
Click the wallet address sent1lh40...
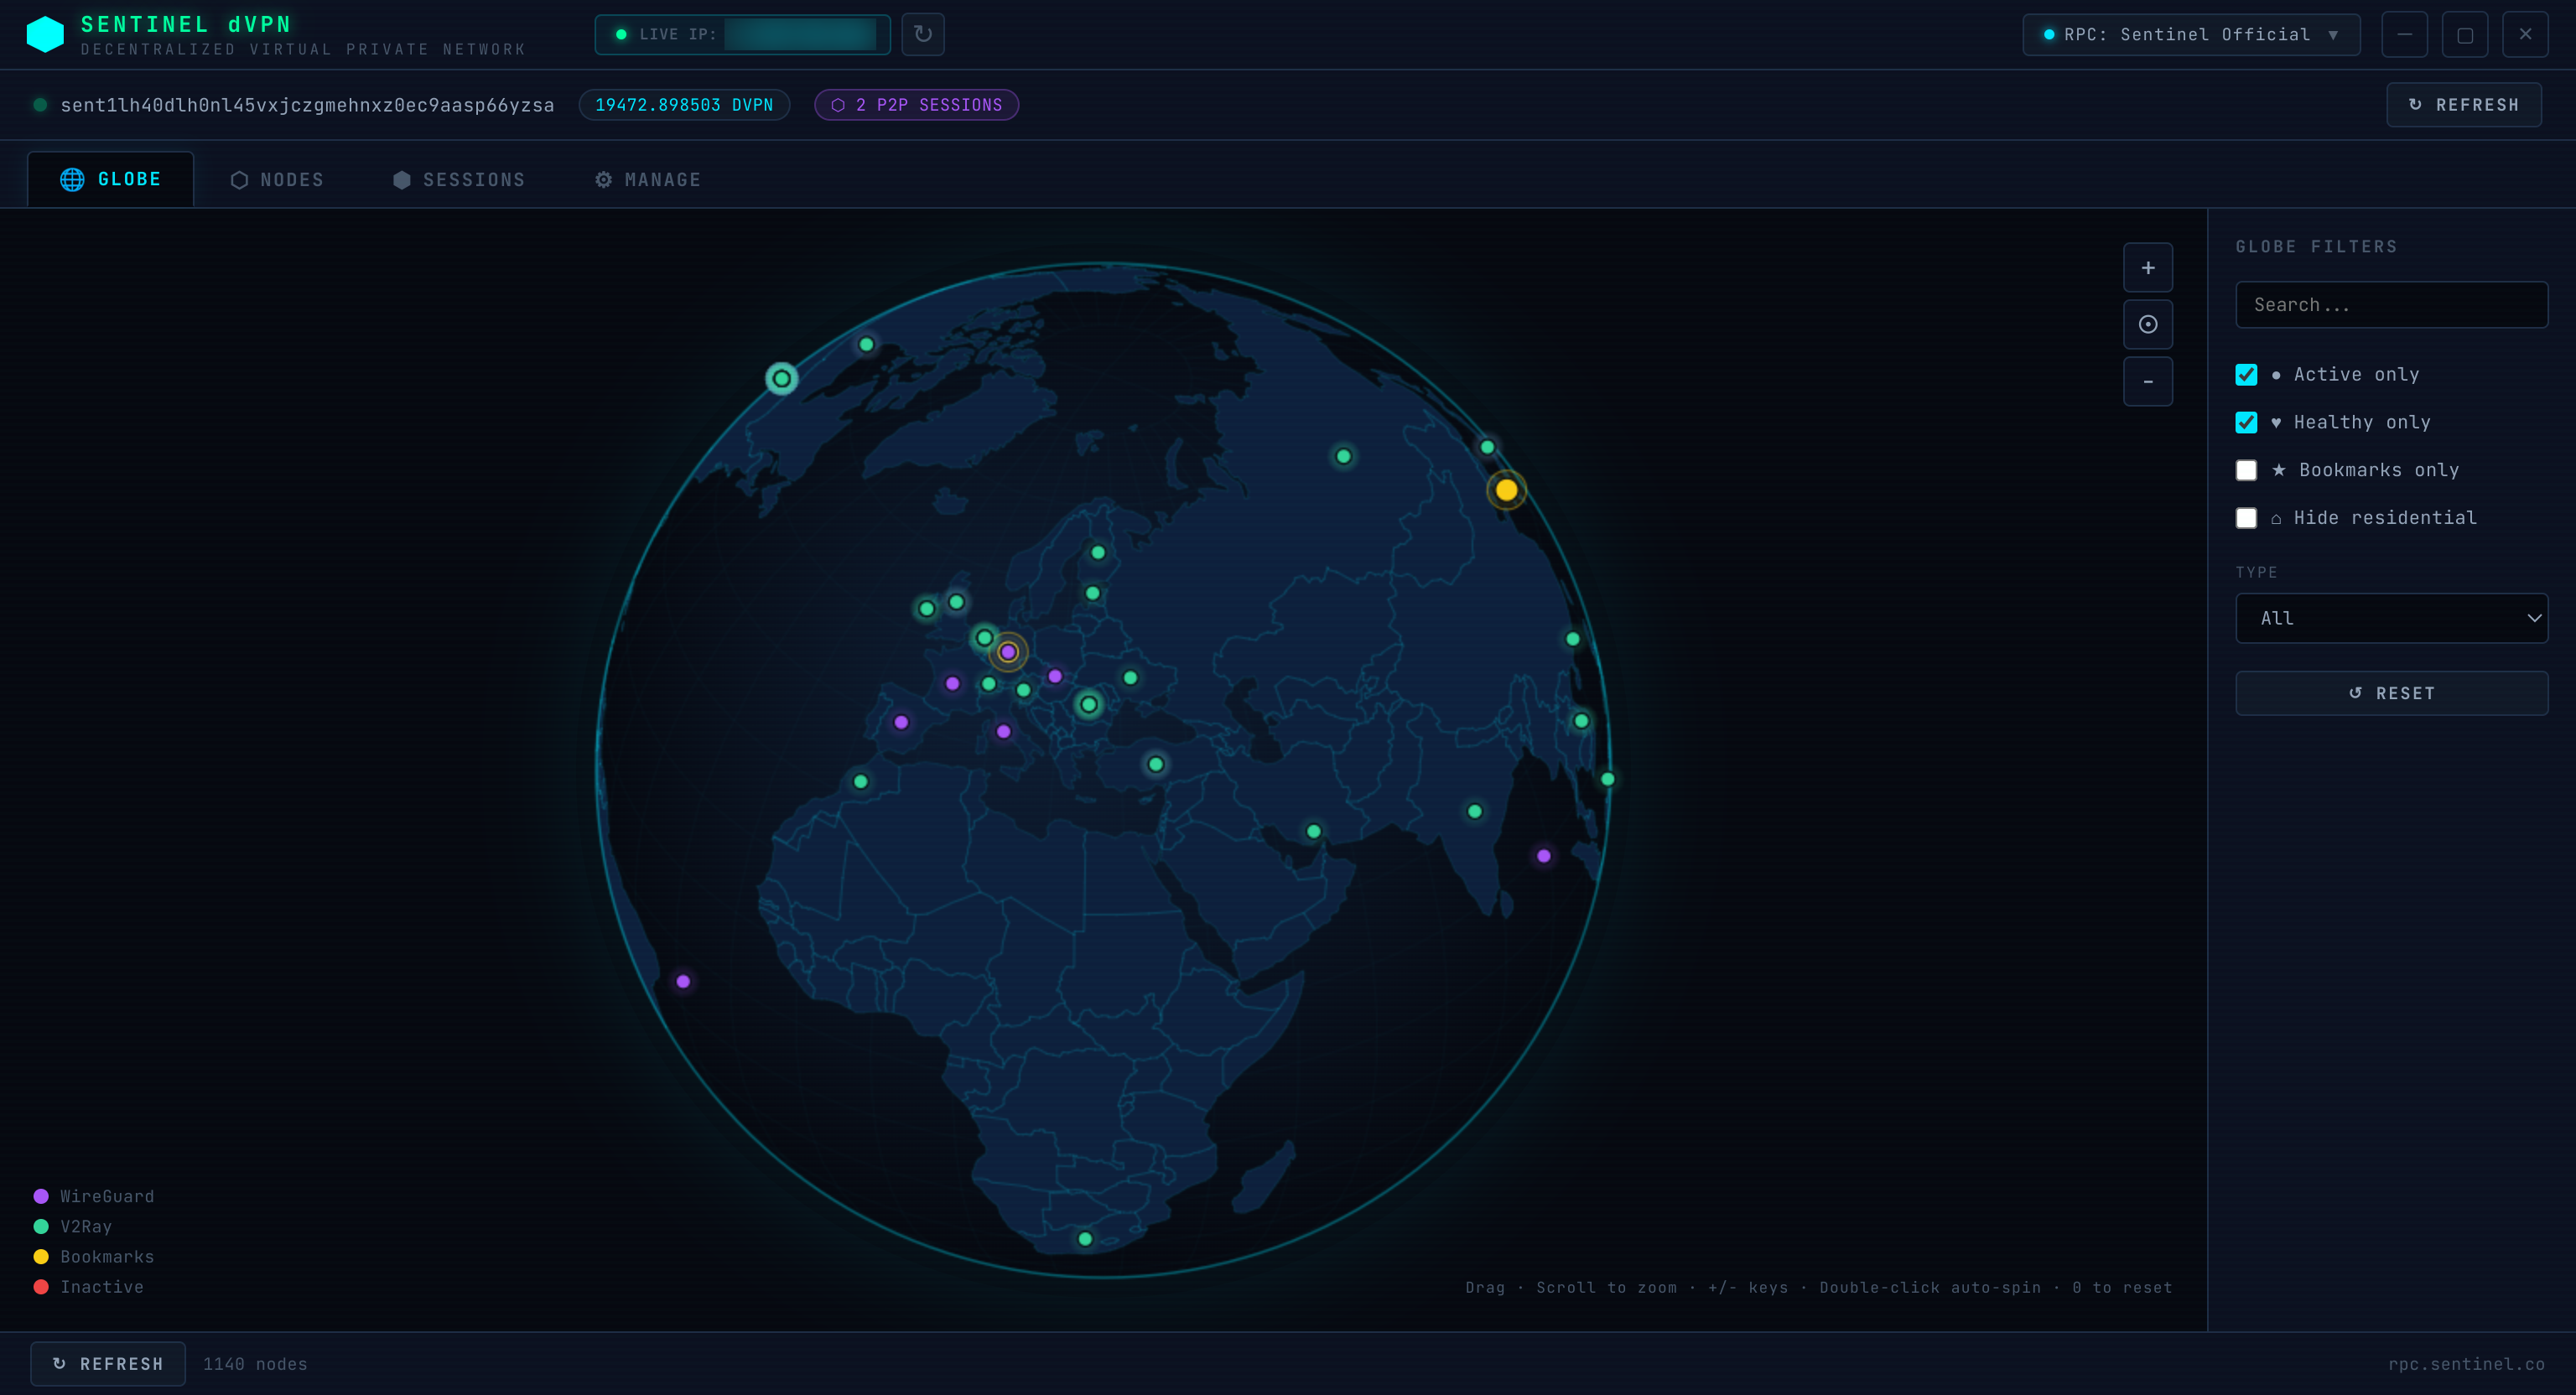(307, 105)
